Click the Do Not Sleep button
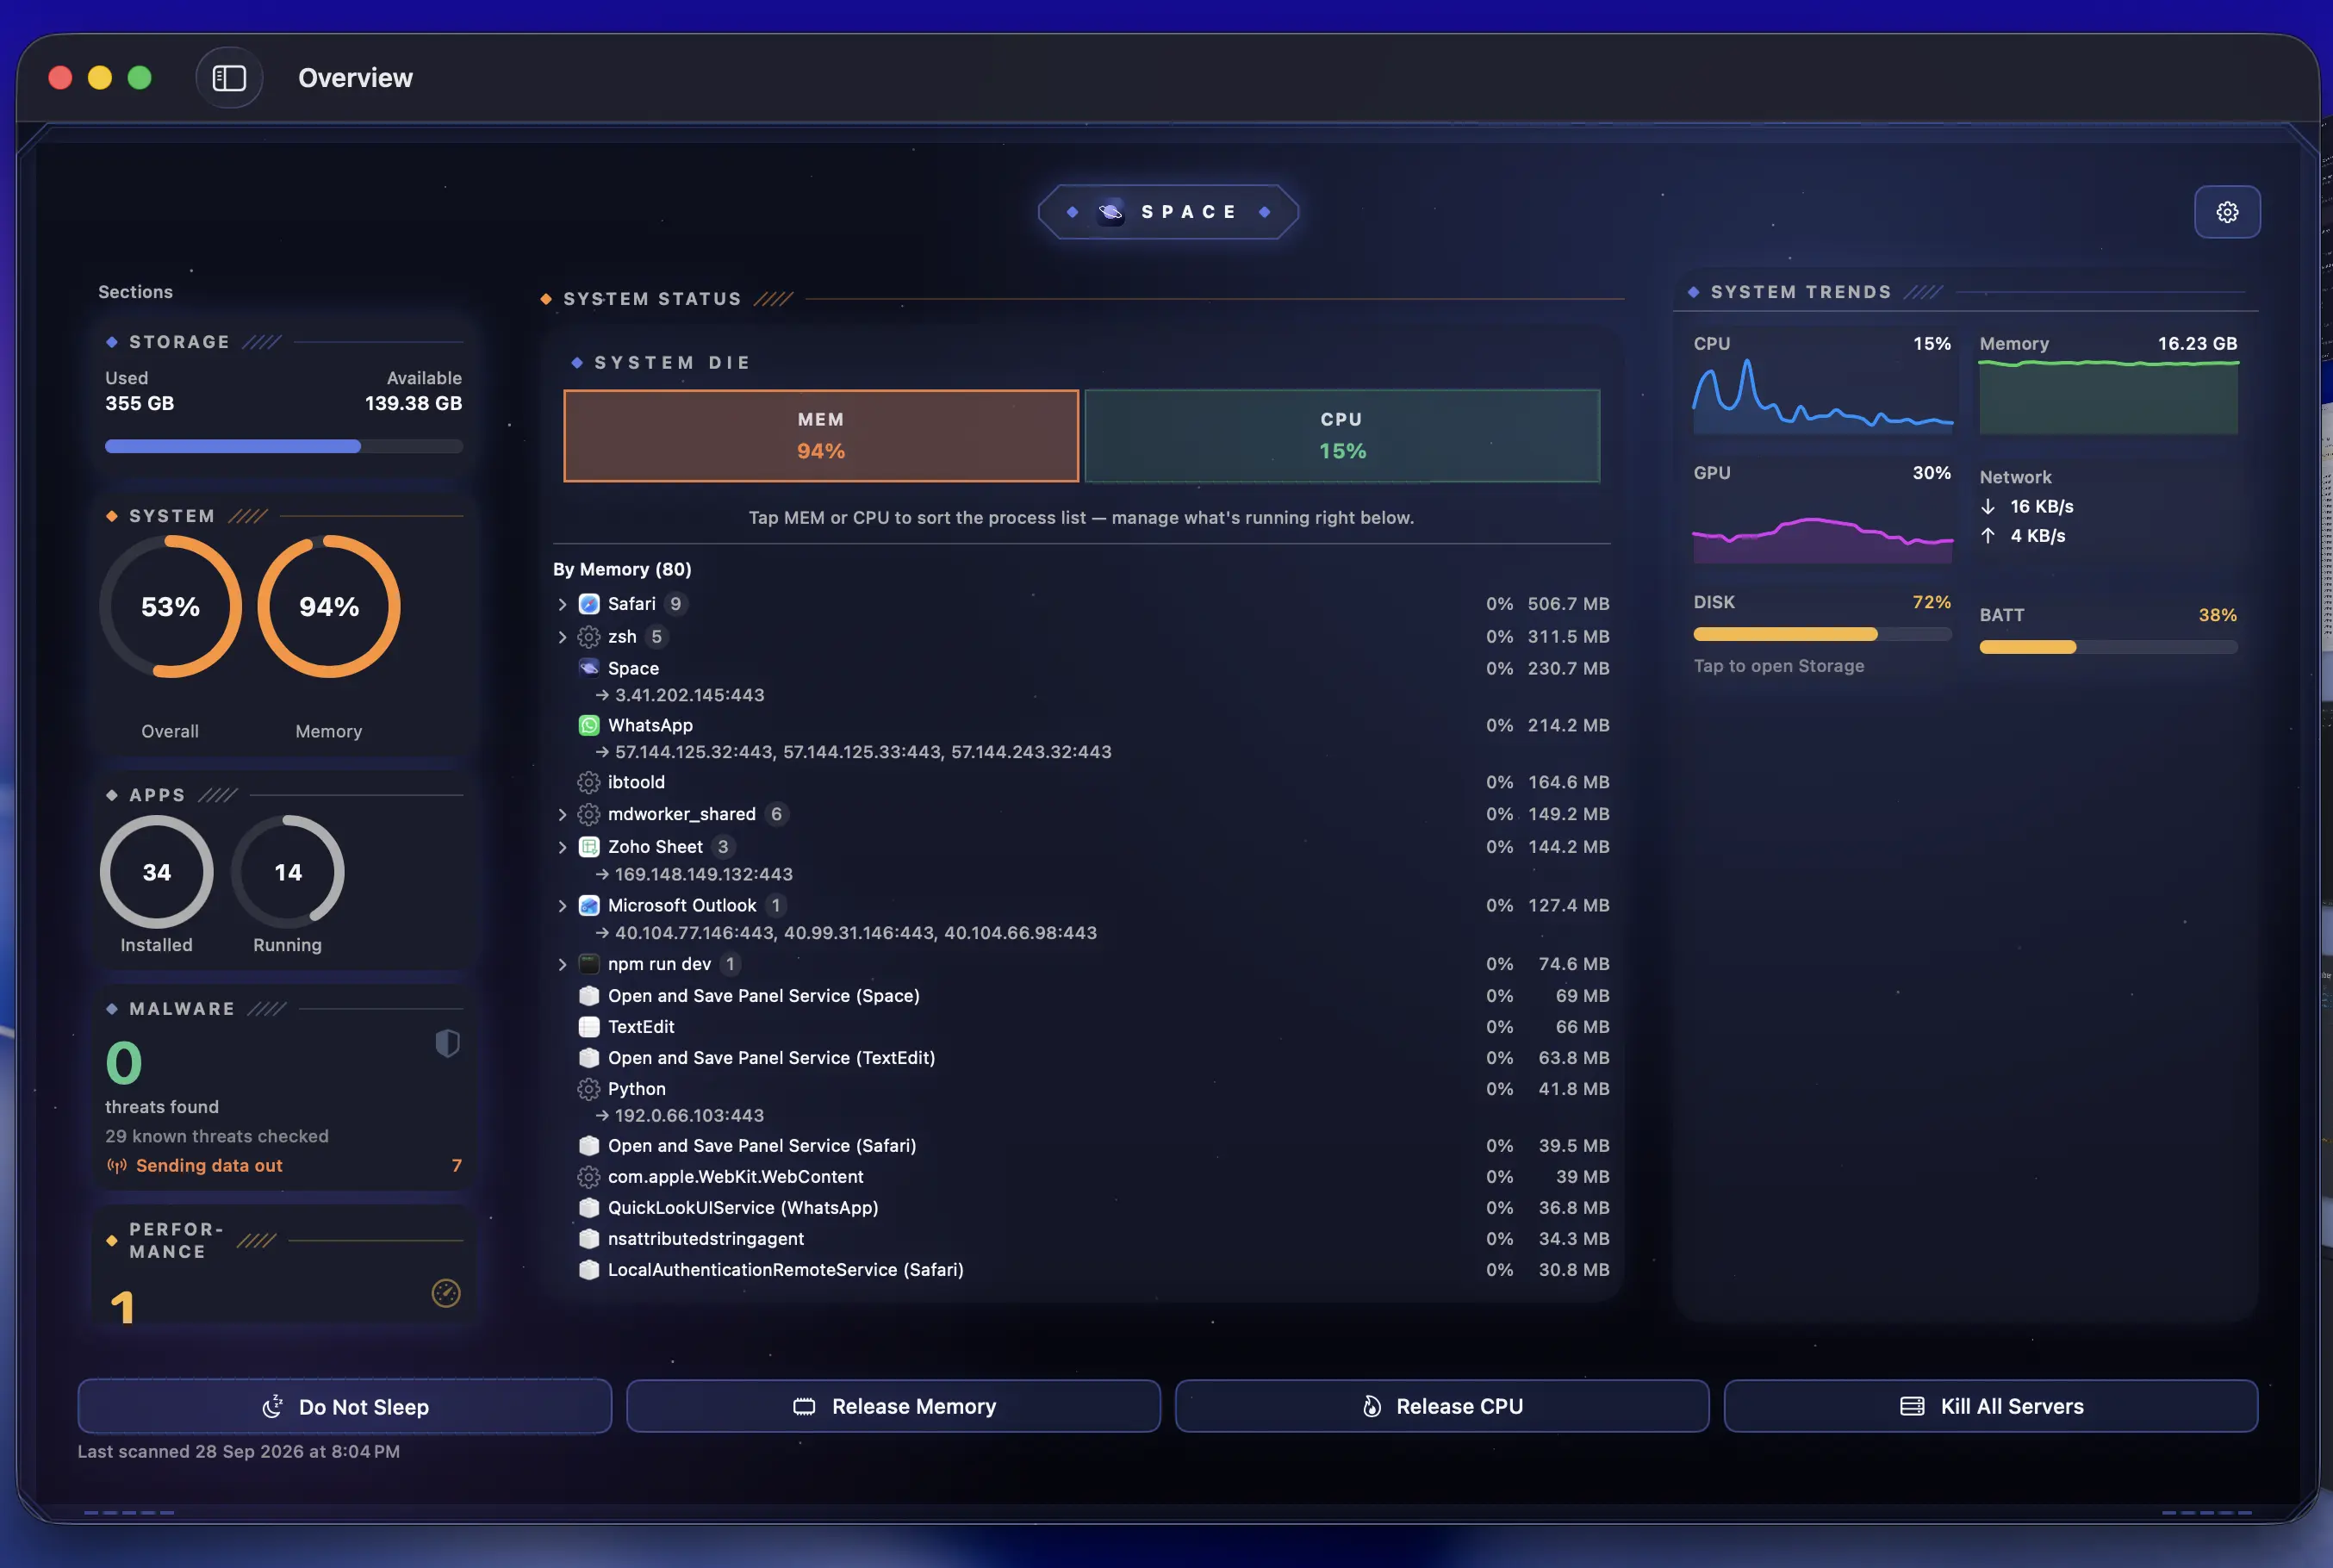 click(345, 1406)
